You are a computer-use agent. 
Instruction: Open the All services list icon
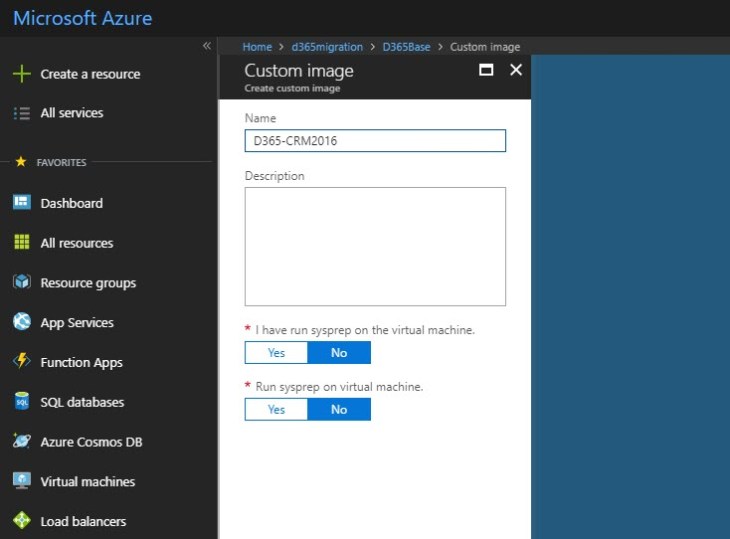coord(21,113)
